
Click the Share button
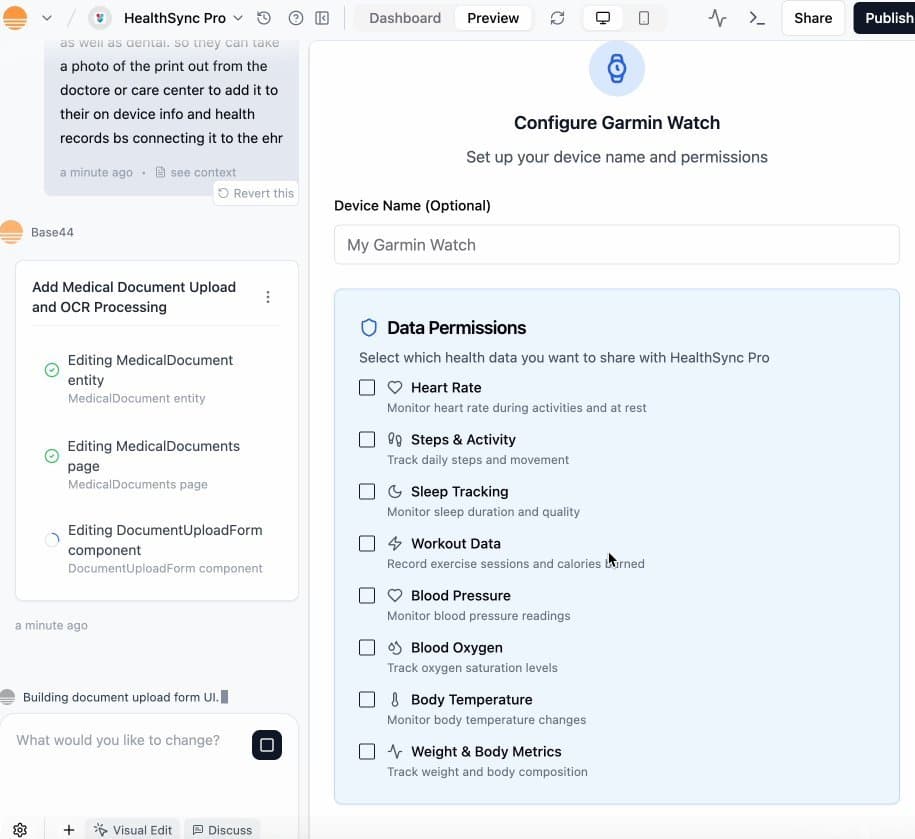pos(813,18)
